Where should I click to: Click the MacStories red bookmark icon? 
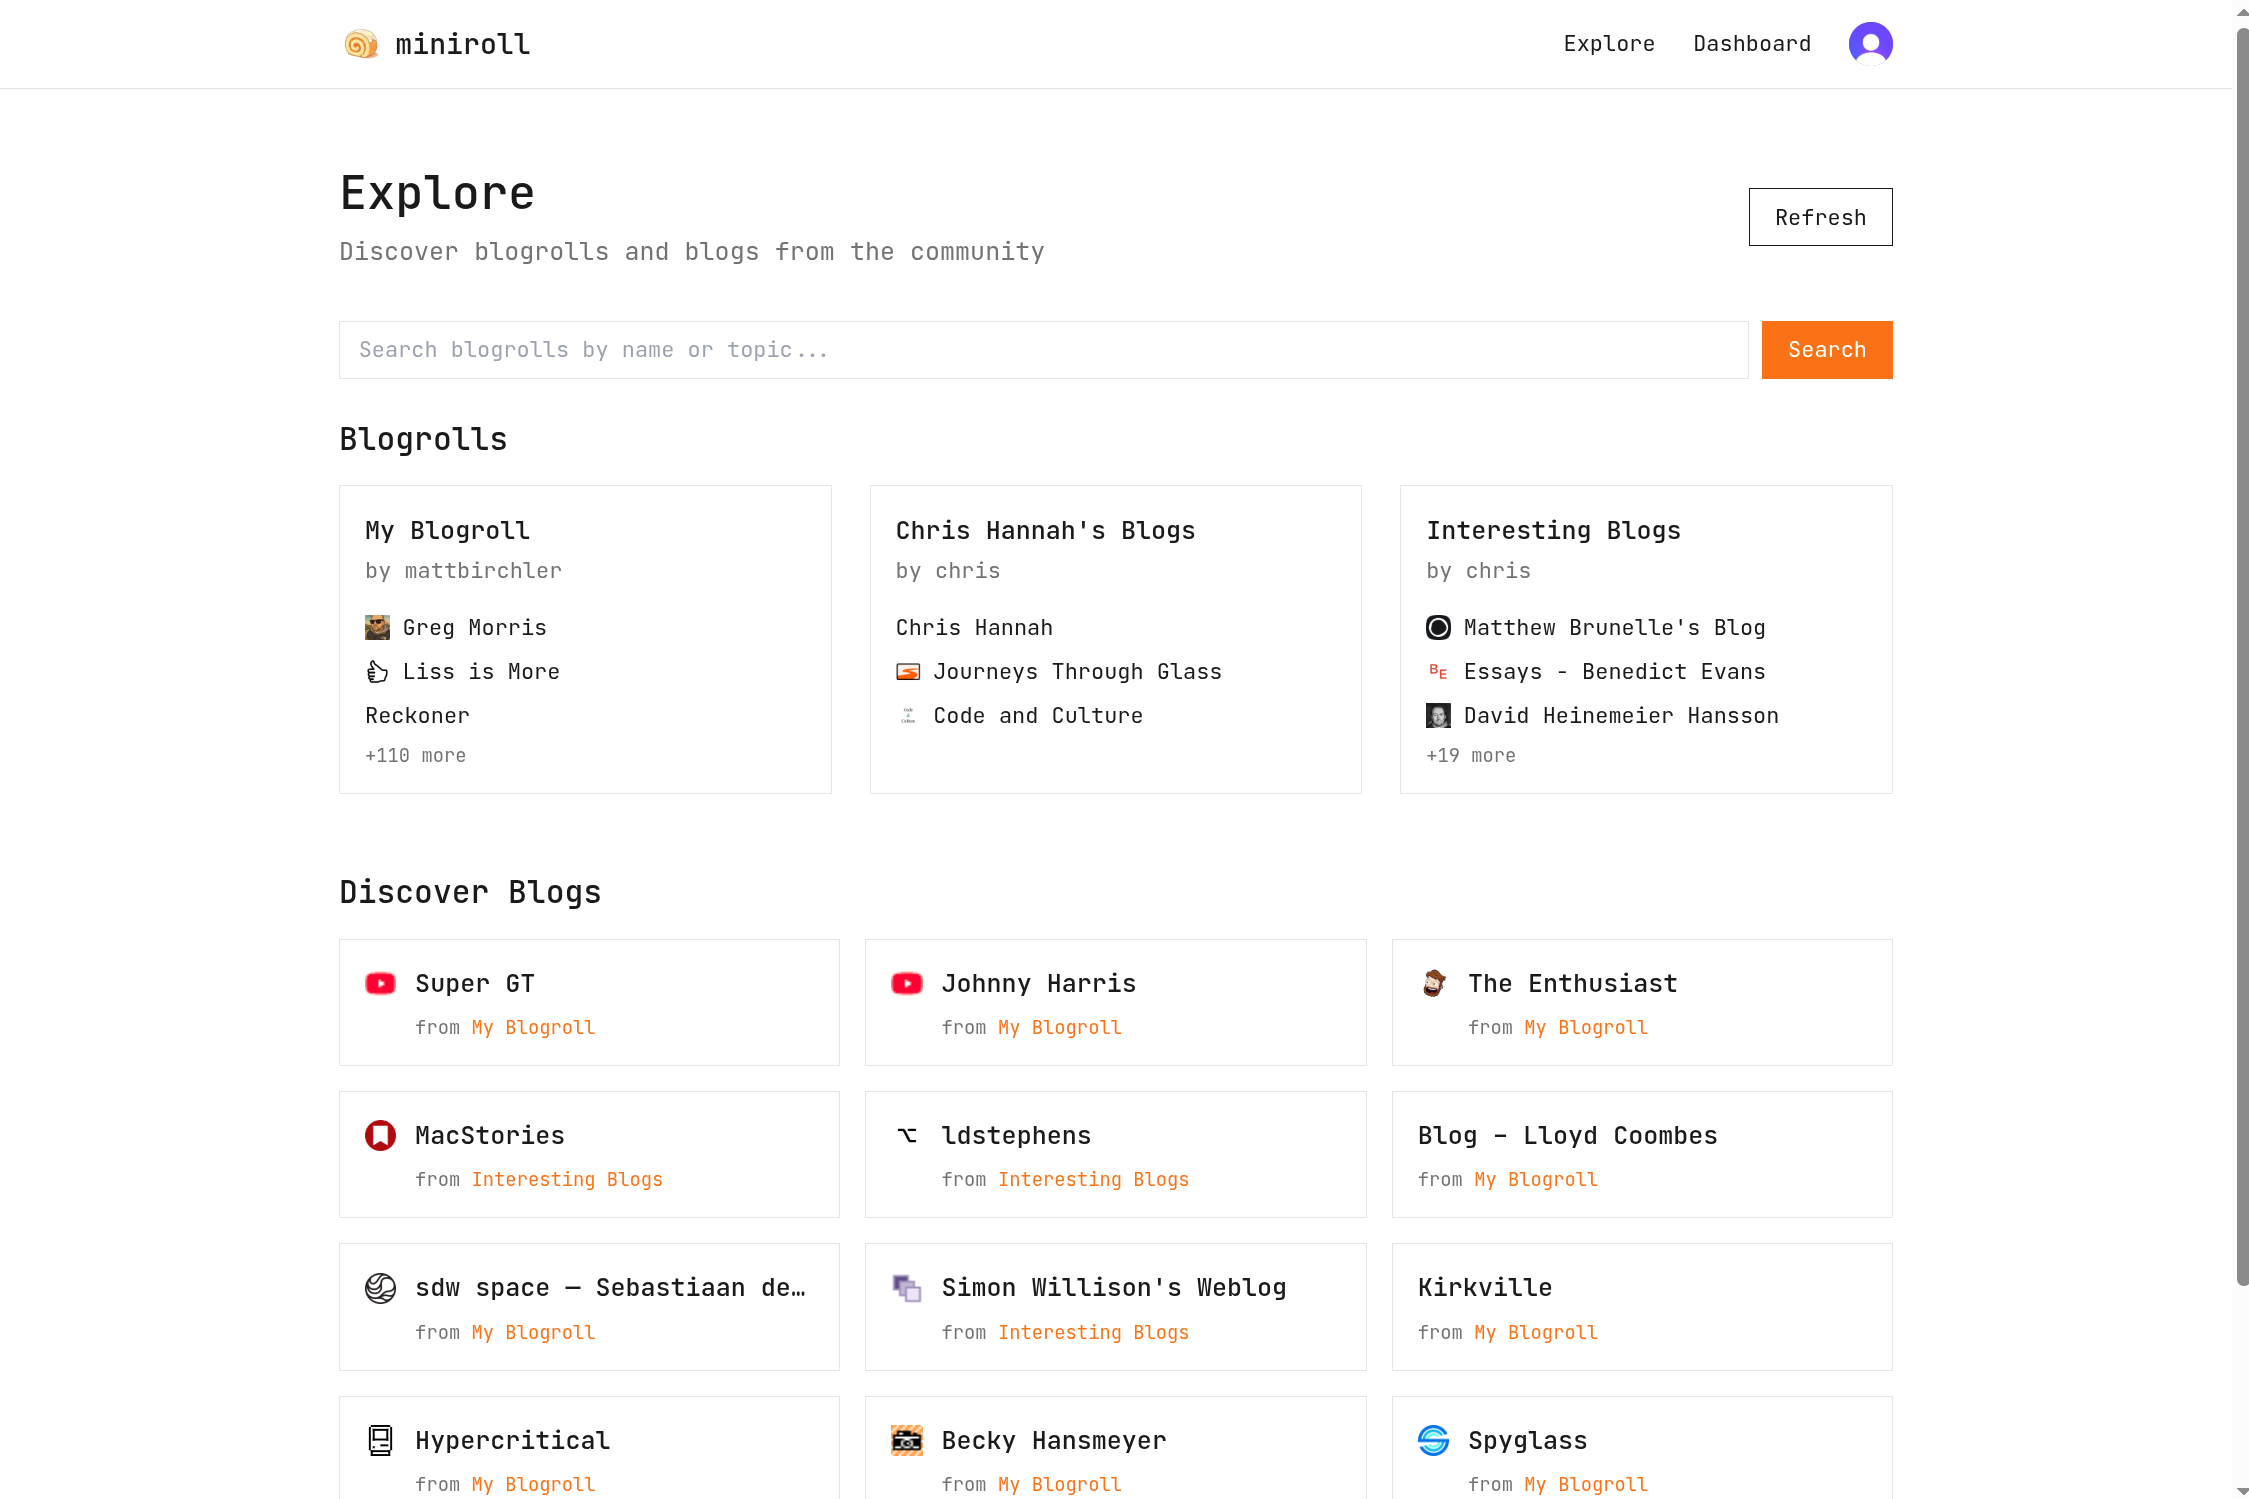tap(380, 1136)
